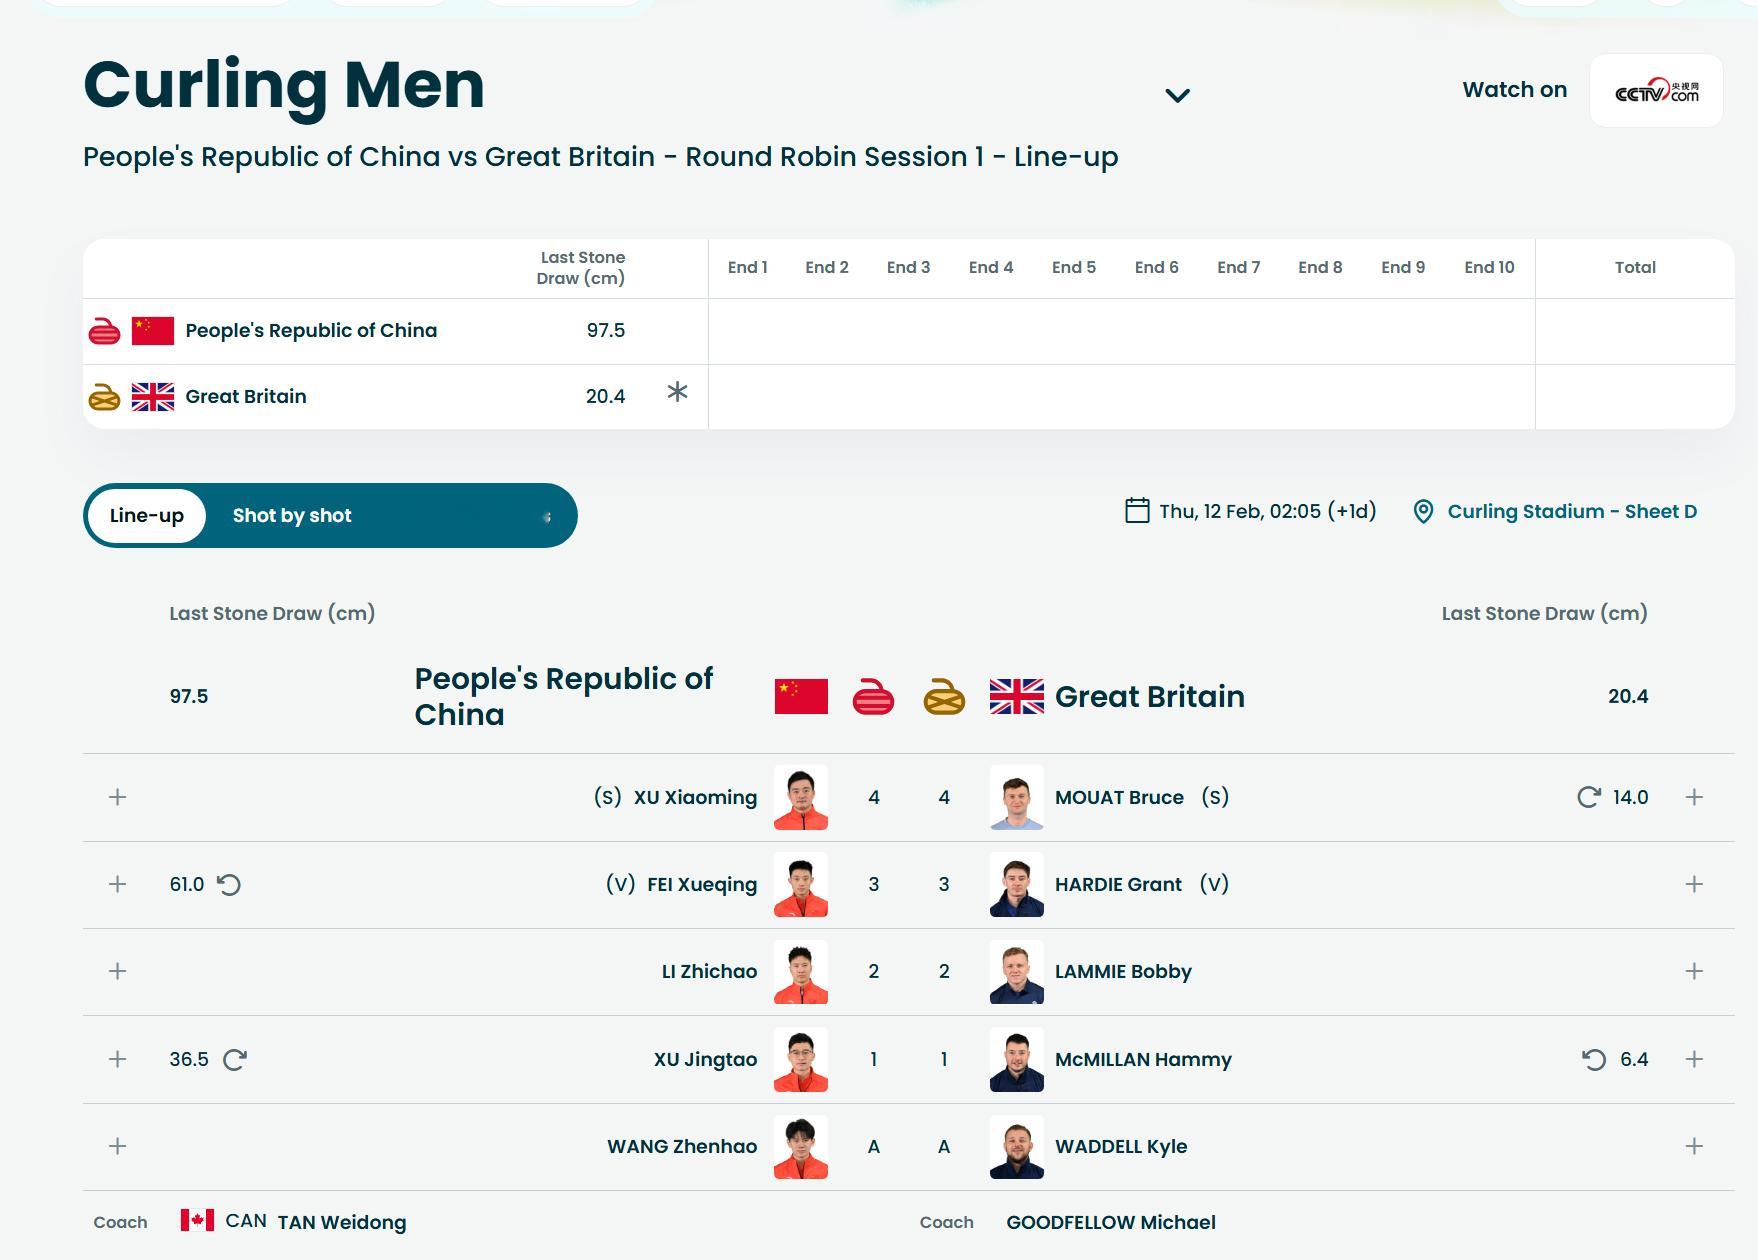Image resolution: width=1758 pixels, height=1260 pixels.
Task: Click large China flag in line-up header
Action: coord(801,696)
